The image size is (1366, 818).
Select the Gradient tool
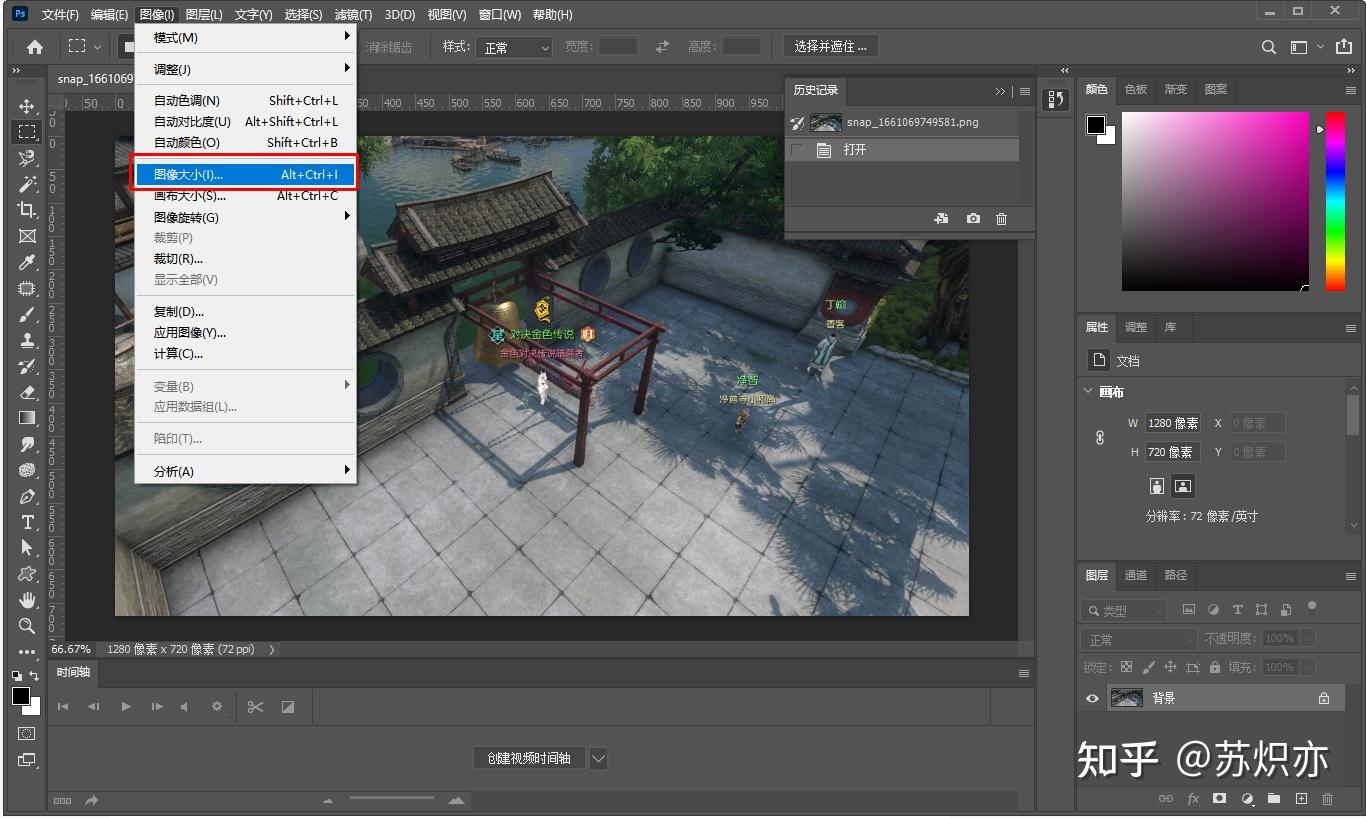coord(27,418)
